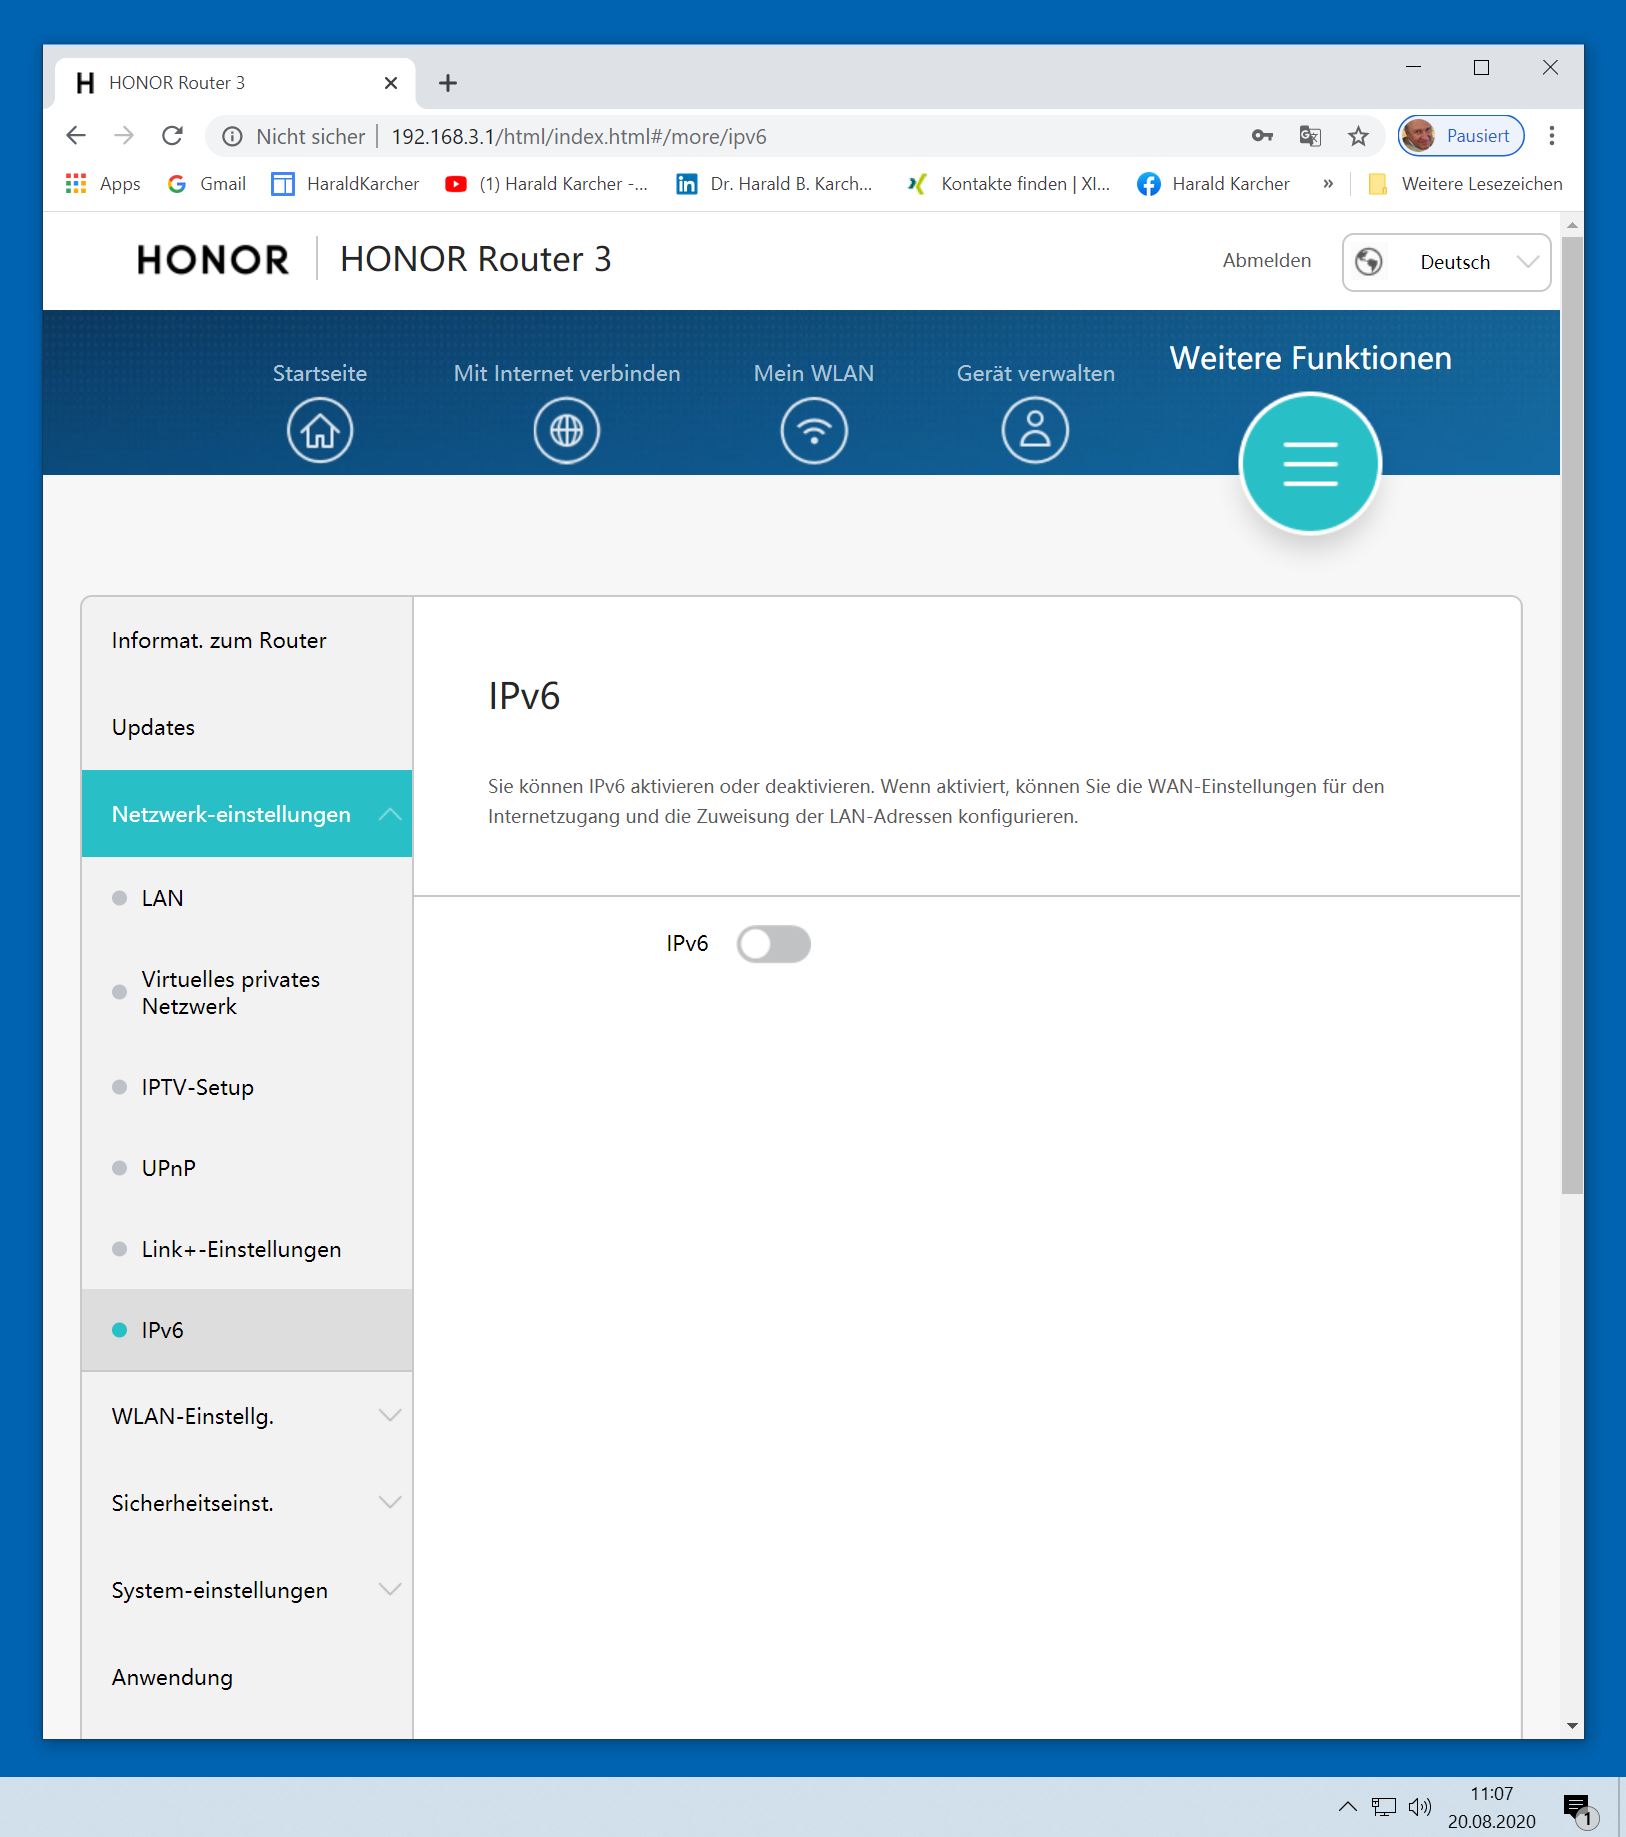The image size is (1626, 1837).
Task: Open the Windows notification center icon
Action: click(x=1579, y=1808)
